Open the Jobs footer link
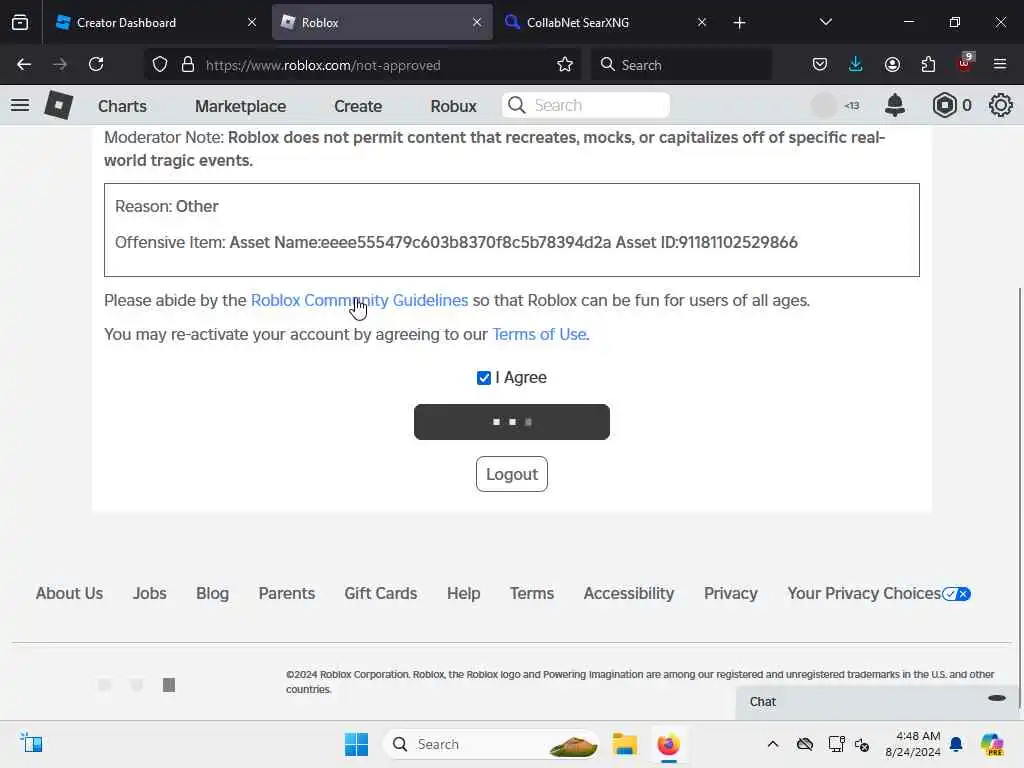 tap(150, 594)
